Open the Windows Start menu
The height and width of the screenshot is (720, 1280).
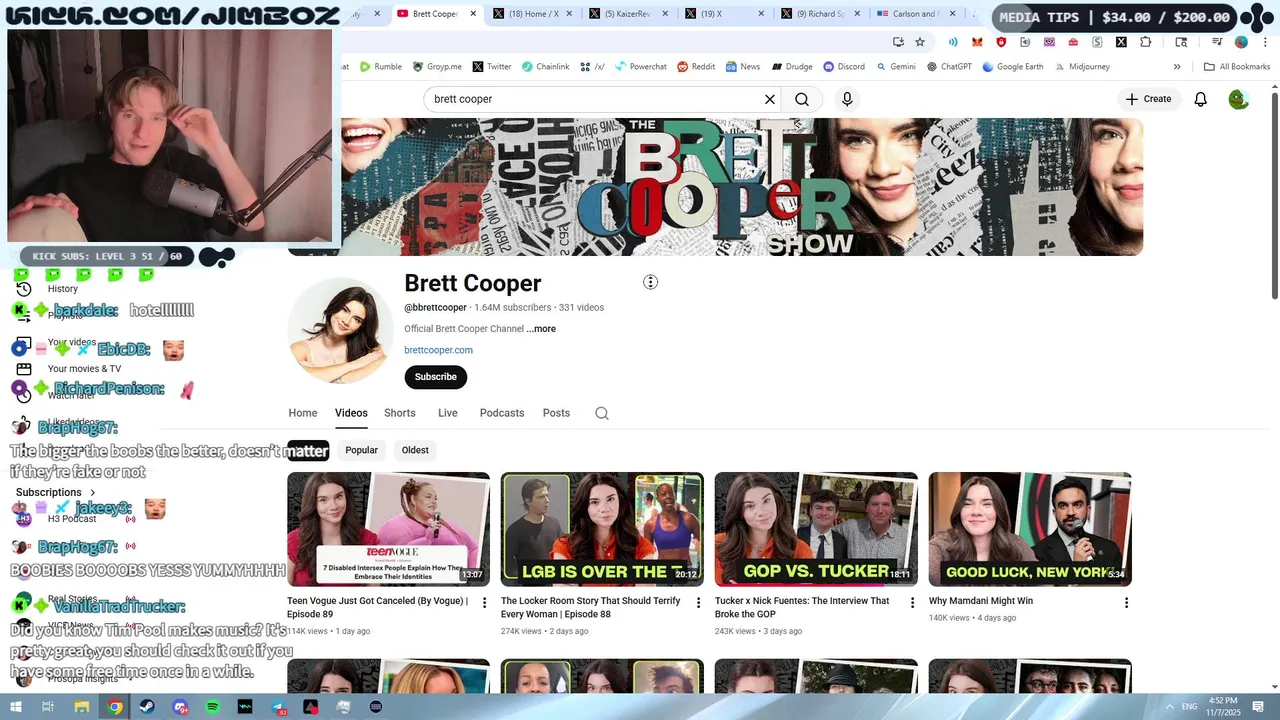(16, 707)
